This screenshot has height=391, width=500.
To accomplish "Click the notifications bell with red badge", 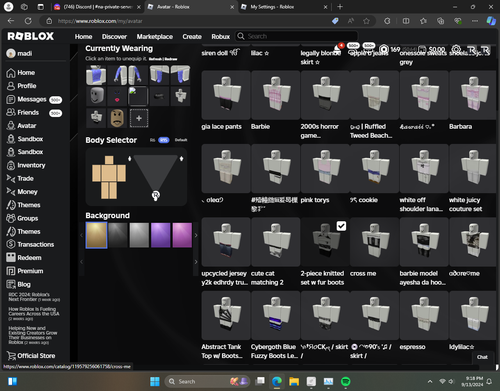I will point(338,48).
